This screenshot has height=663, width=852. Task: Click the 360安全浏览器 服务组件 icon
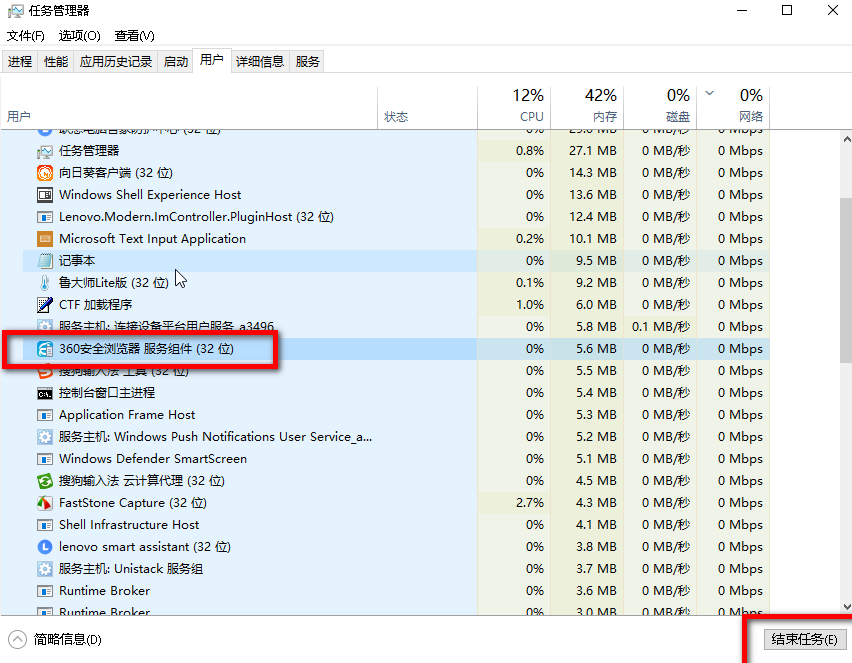(45, 349)
